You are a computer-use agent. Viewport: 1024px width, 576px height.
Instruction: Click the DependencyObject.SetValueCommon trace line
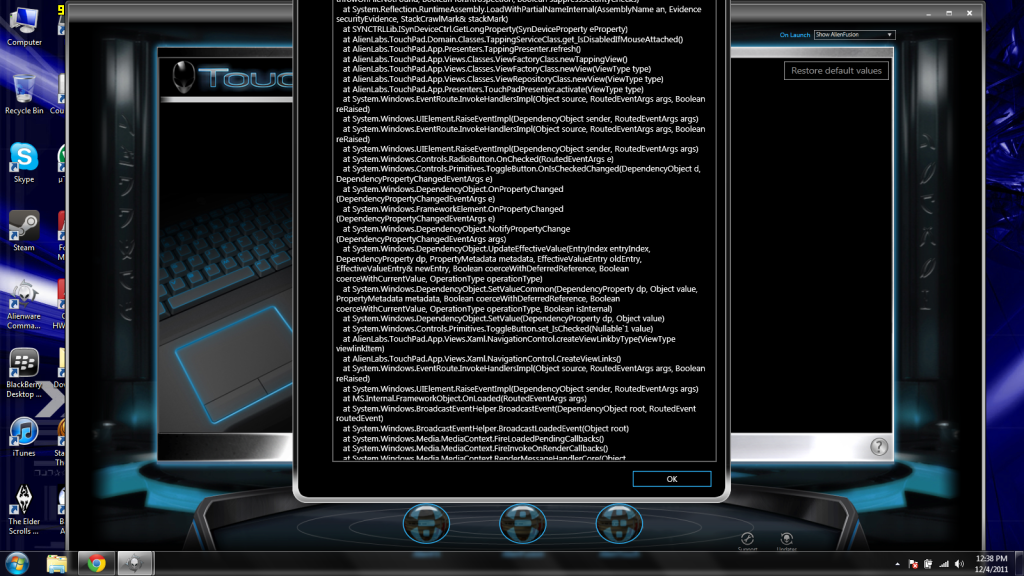click(517, 298)
